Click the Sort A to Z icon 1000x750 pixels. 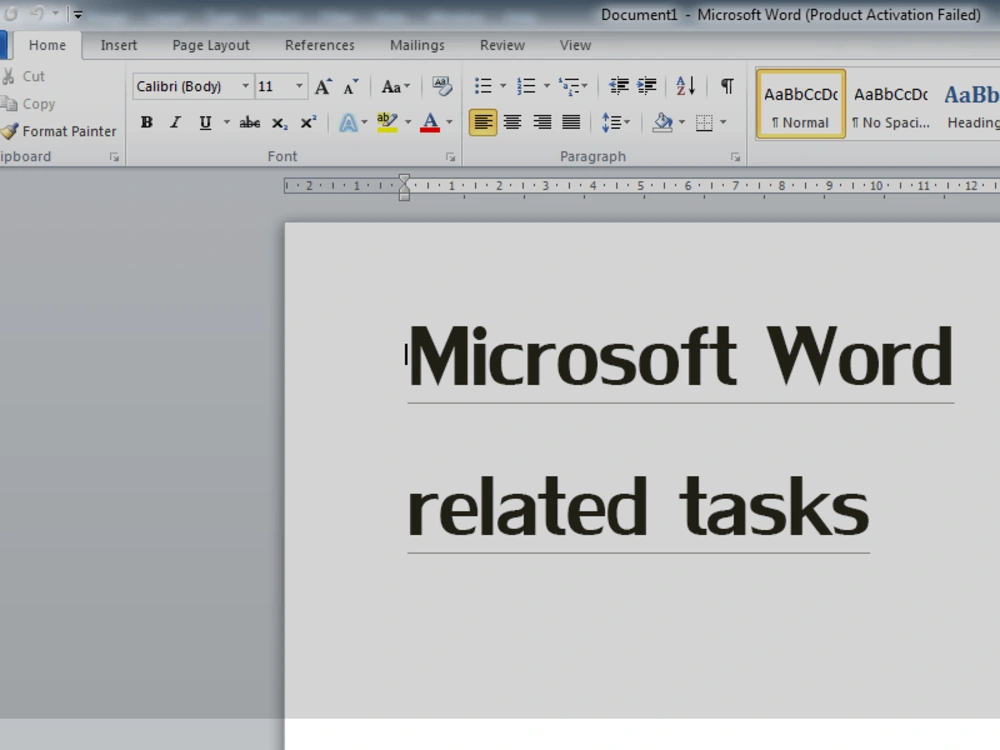point(686,86)
